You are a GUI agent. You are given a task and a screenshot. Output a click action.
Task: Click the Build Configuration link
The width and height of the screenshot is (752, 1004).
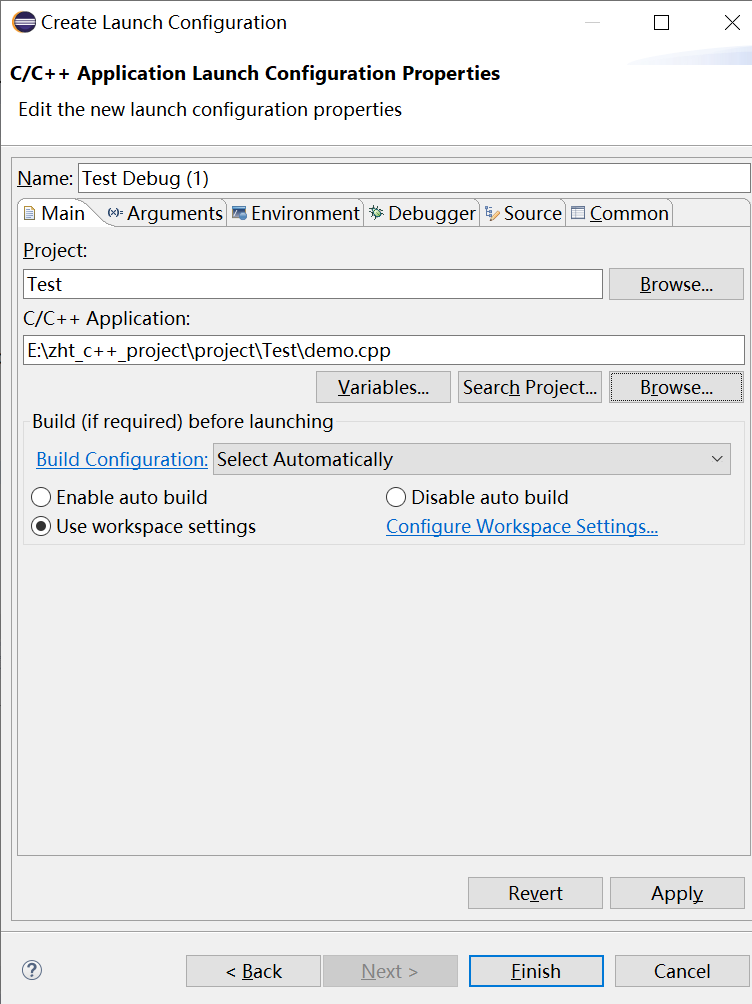click(120, 459)
